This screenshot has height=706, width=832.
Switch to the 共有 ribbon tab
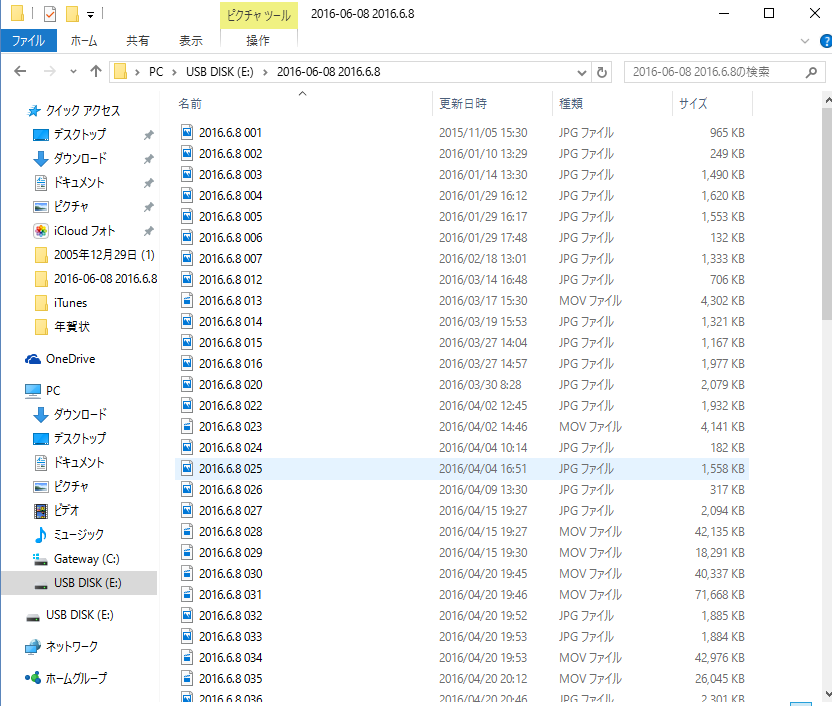point(137,41)
